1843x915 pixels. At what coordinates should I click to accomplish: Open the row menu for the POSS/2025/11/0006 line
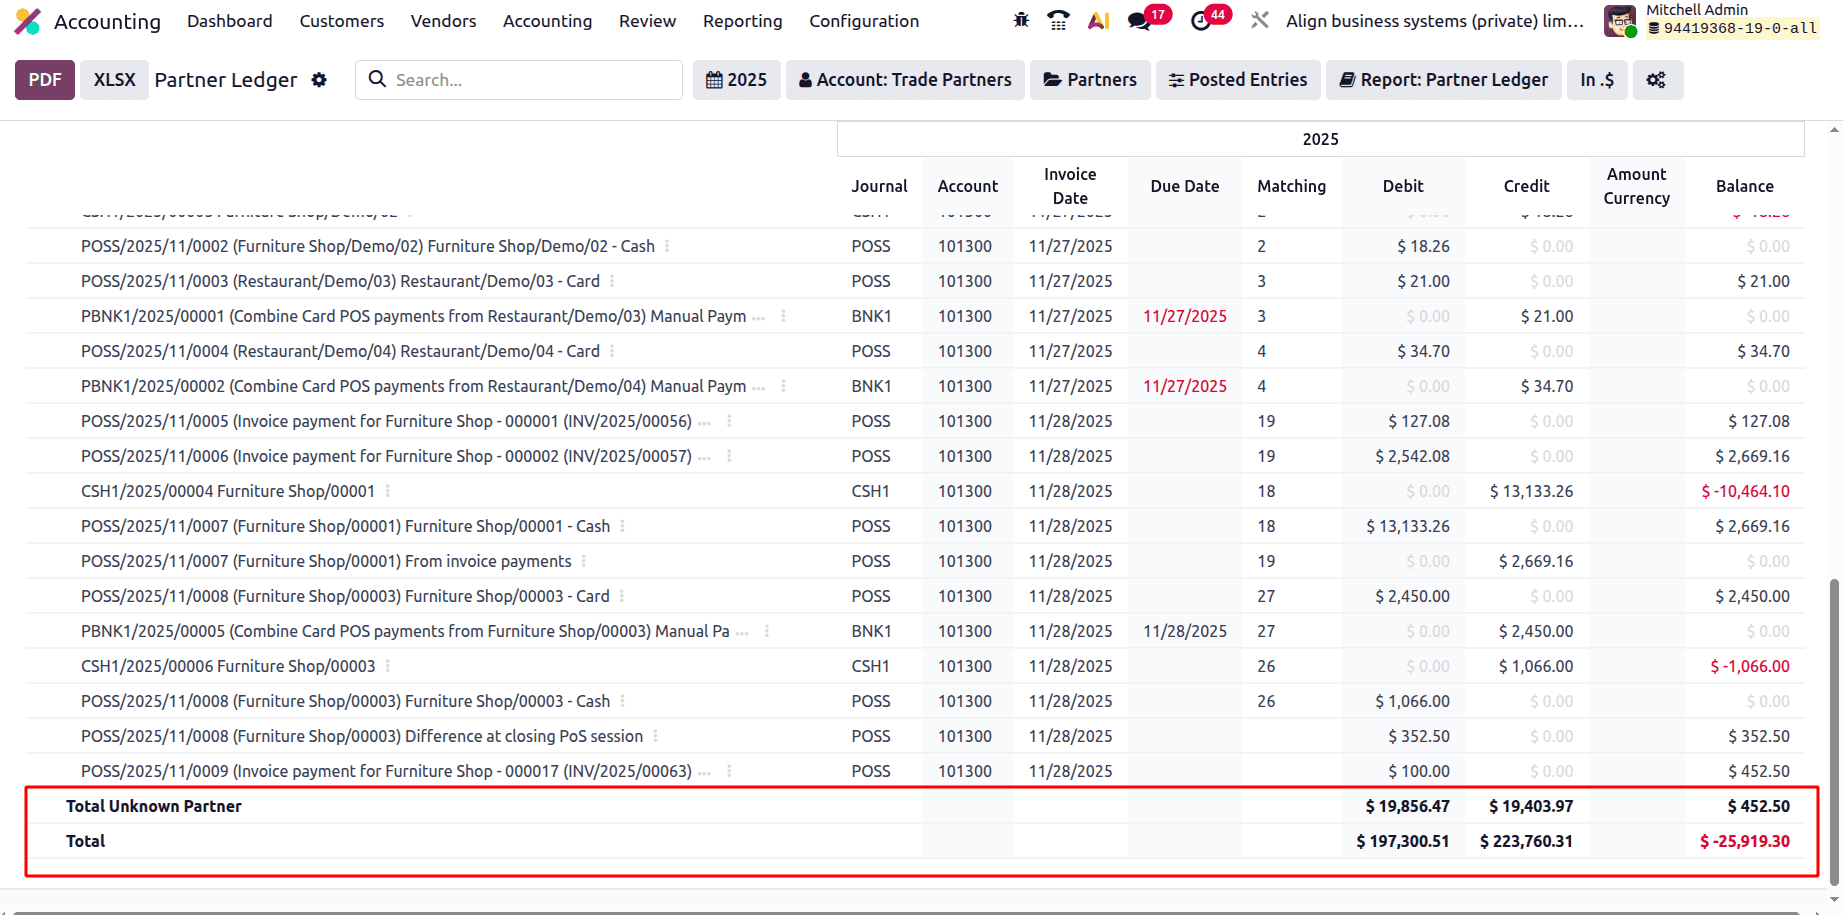[729, 456]
